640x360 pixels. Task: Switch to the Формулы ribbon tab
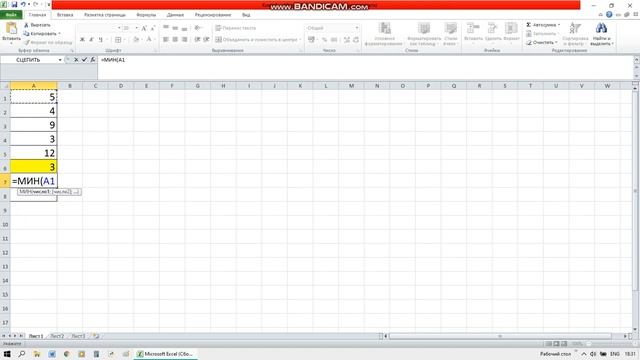[x=146, y=15]
